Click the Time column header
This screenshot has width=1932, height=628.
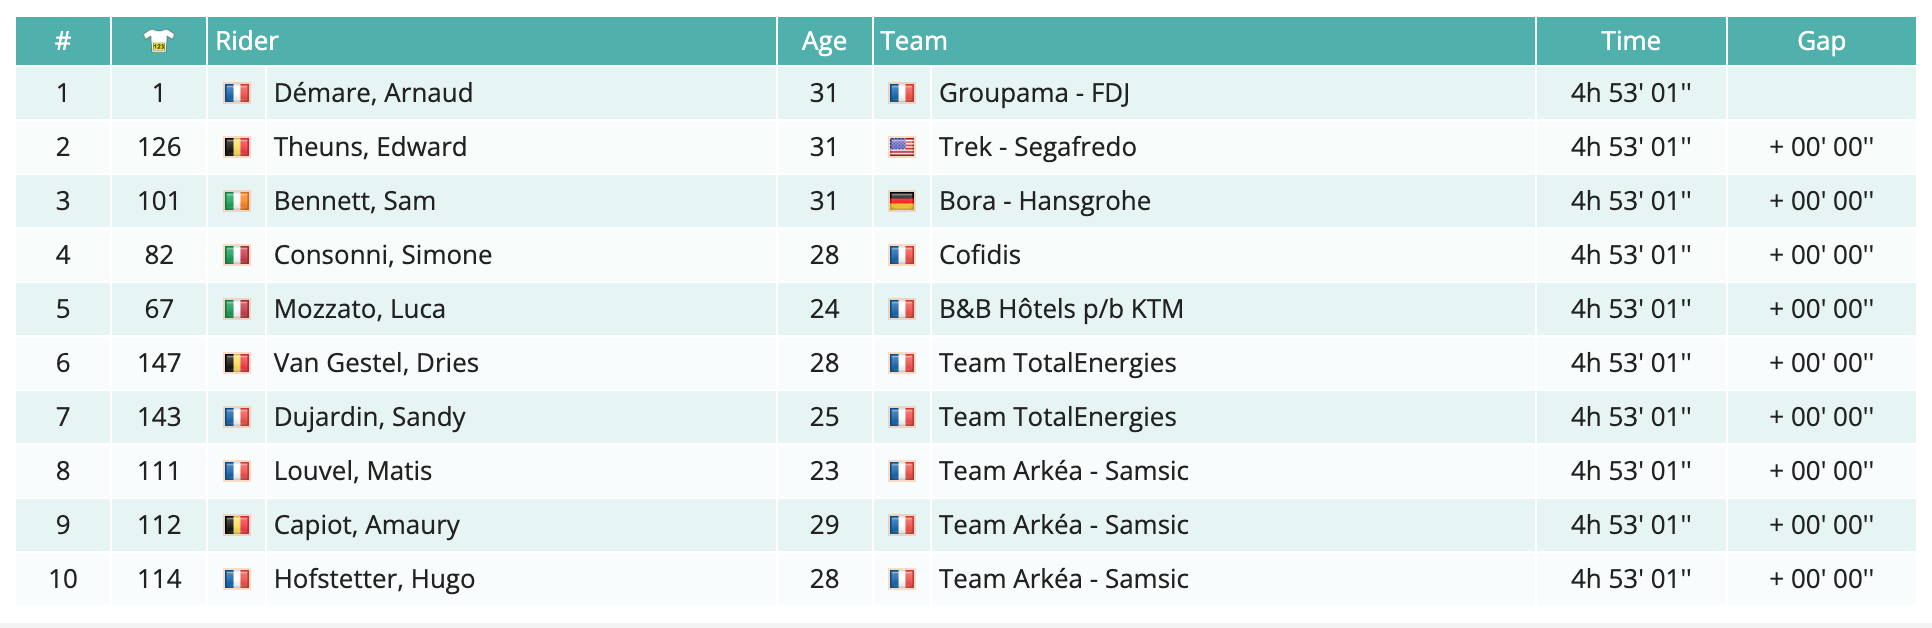(1630, 41)
